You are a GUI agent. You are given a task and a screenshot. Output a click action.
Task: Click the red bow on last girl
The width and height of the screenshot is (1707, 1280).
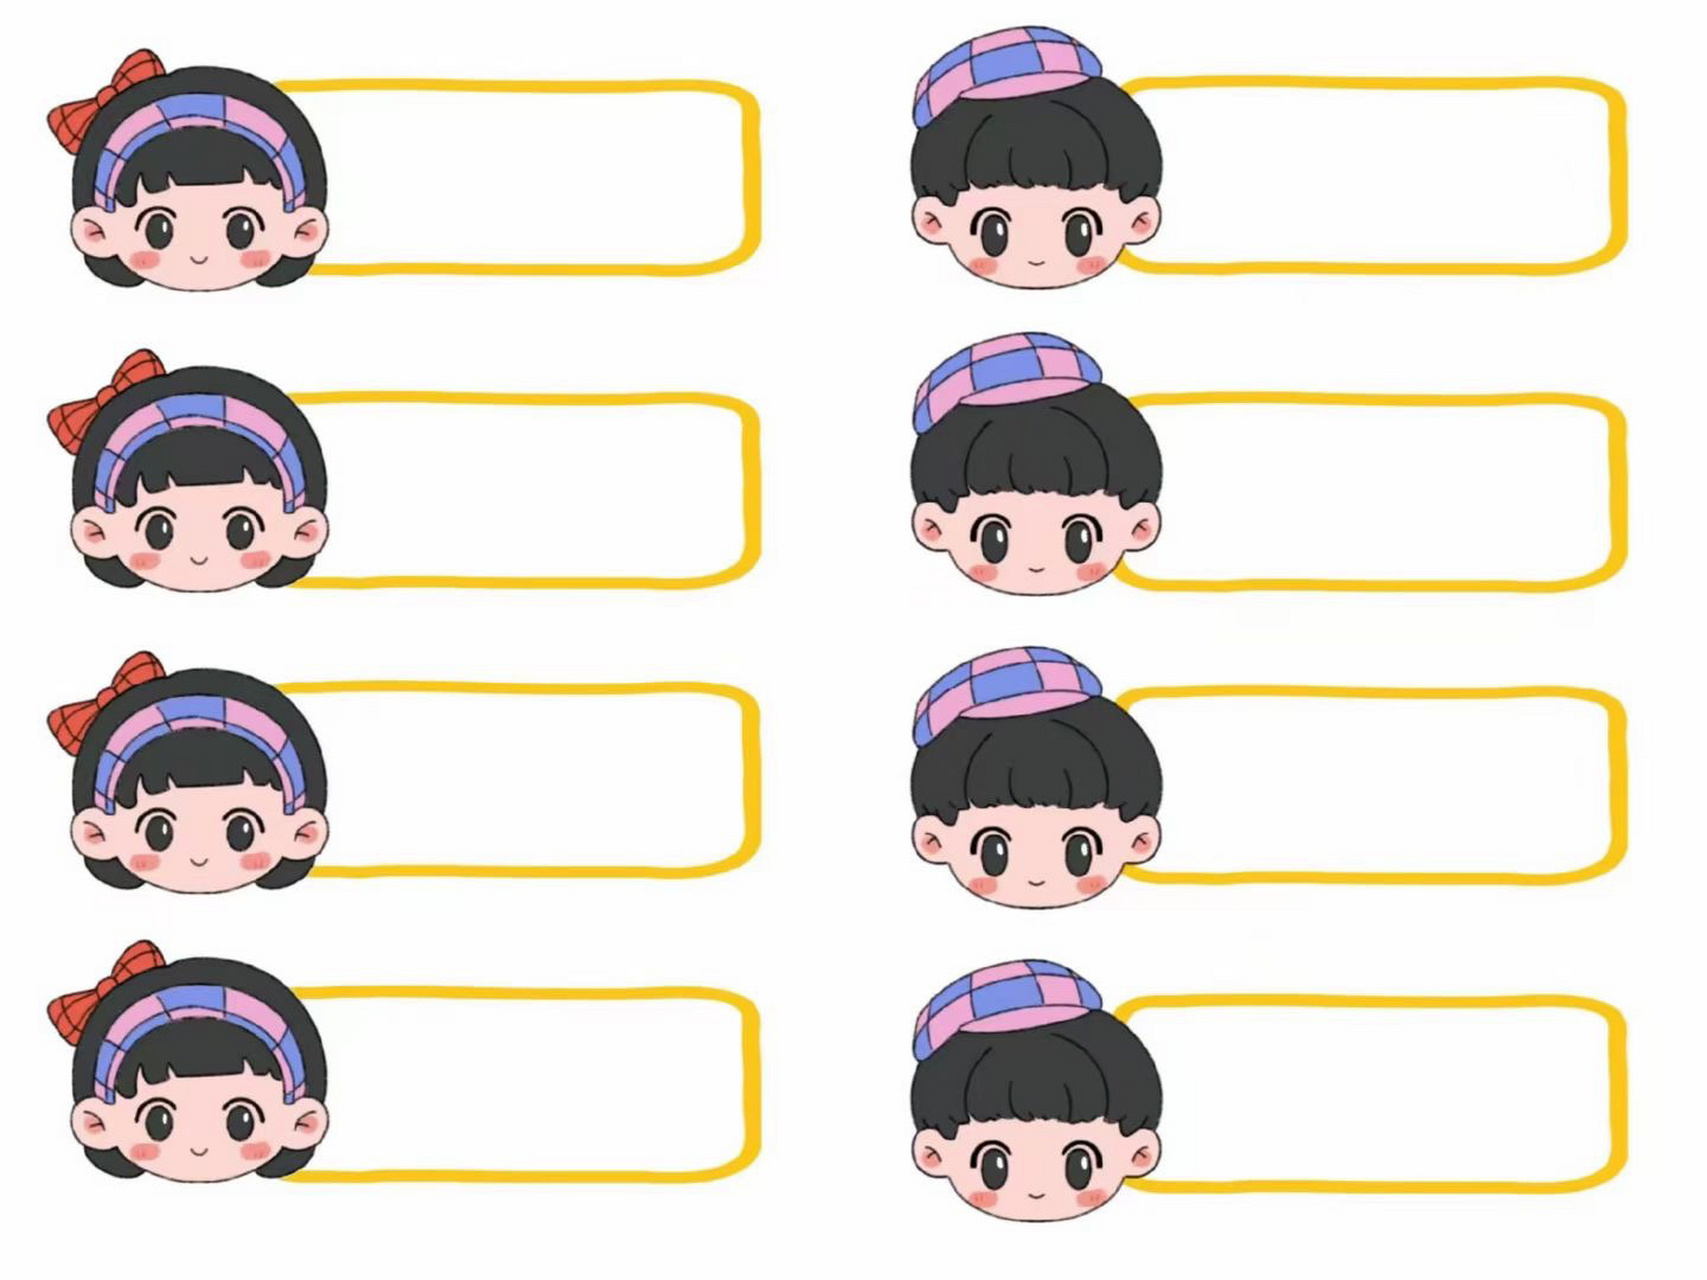(x=101, y=992)
